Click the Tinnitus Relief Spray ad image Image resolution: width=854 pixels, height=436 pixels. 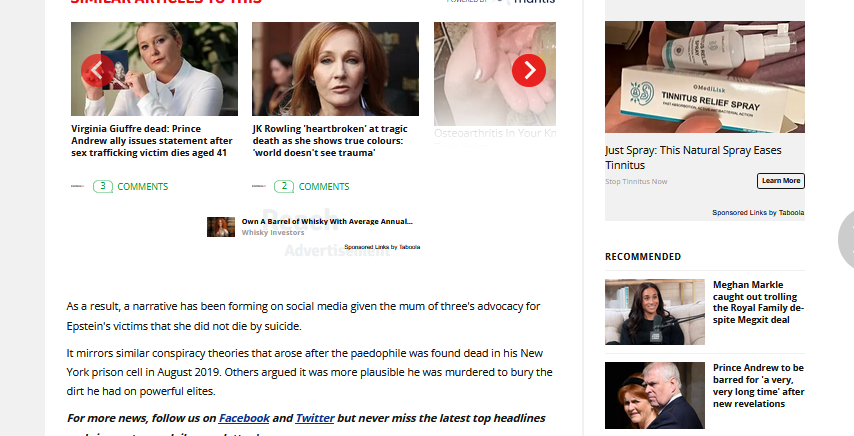coord(704,77)
